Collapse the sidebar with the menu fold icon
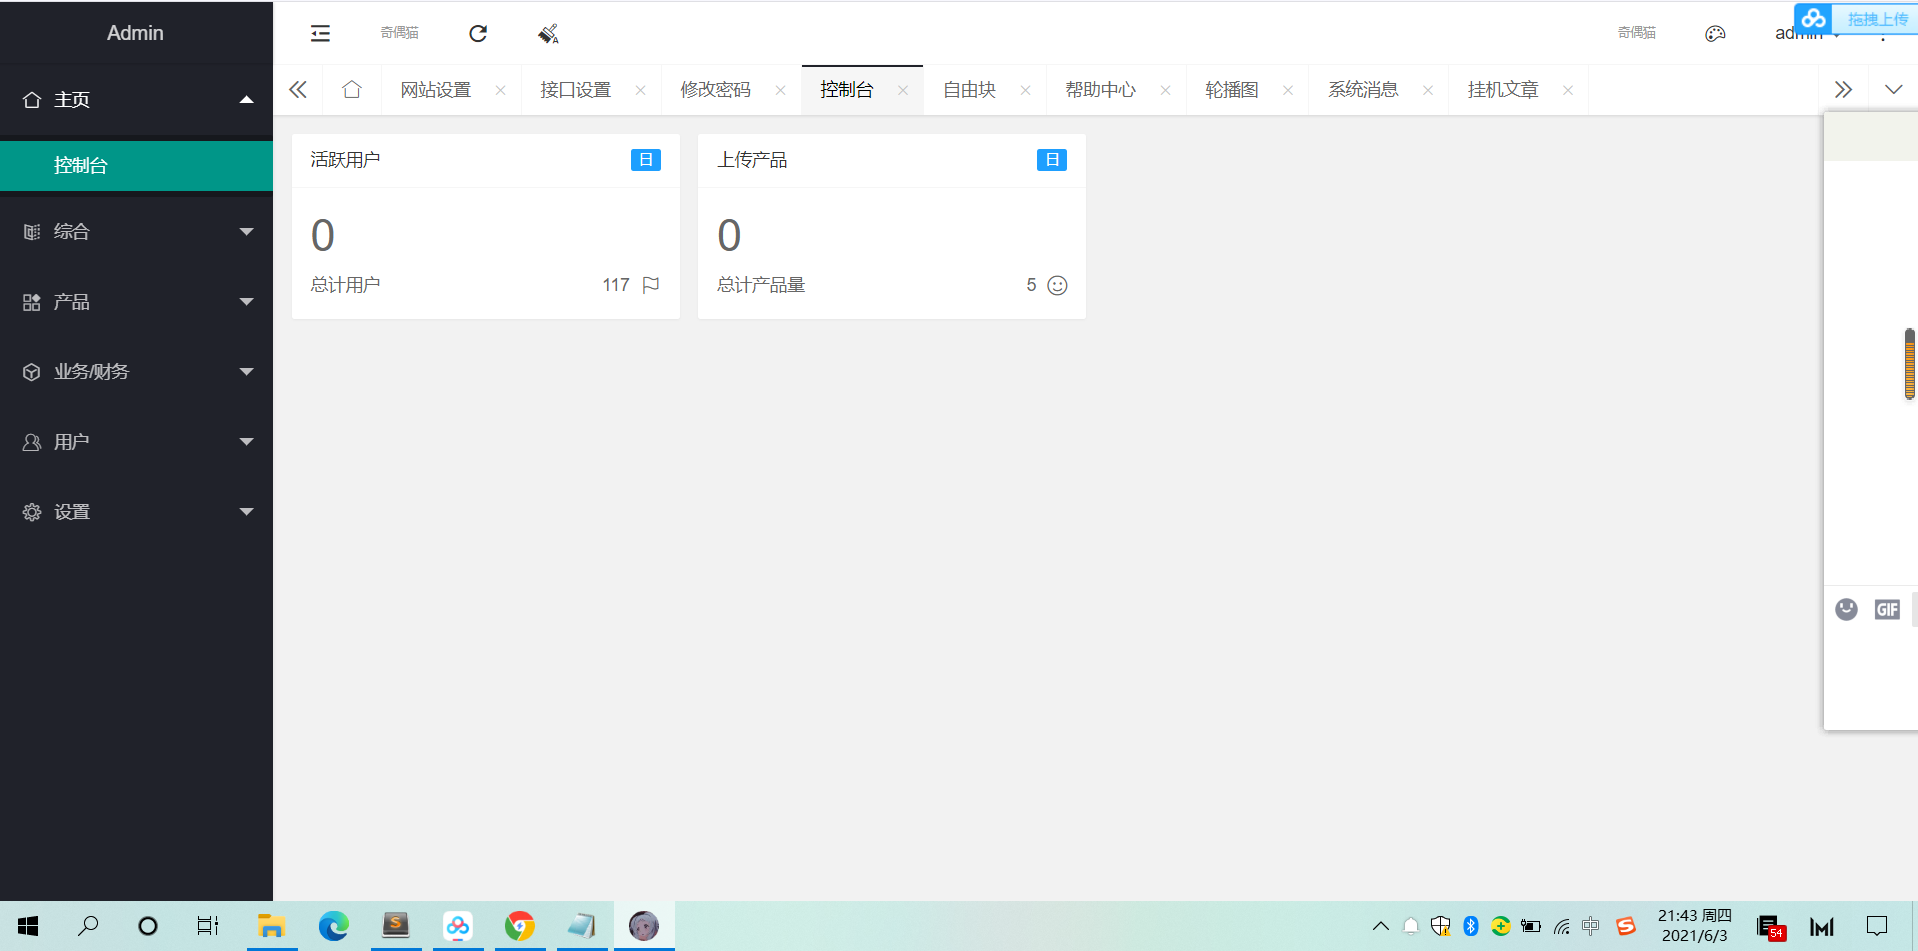 pyautogui.click(x=320, y=33)
